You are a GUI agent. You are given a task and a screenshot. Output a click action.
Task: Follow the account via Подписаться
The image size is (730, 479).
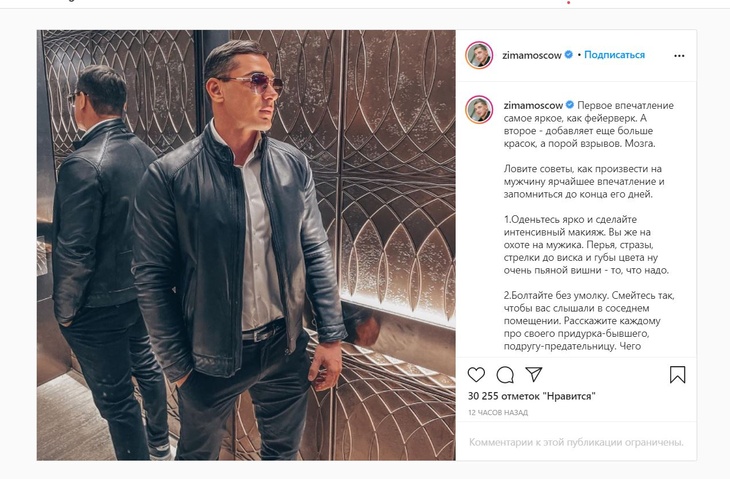click(x=614, y=55)
